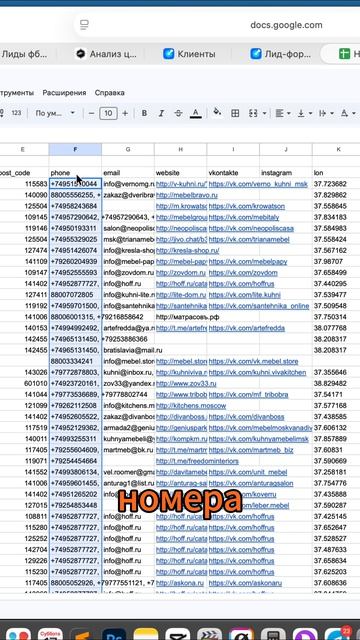360x640 pixels.
Task: Open the http://www.zov33.ru link
Action: tap(186, 384)
